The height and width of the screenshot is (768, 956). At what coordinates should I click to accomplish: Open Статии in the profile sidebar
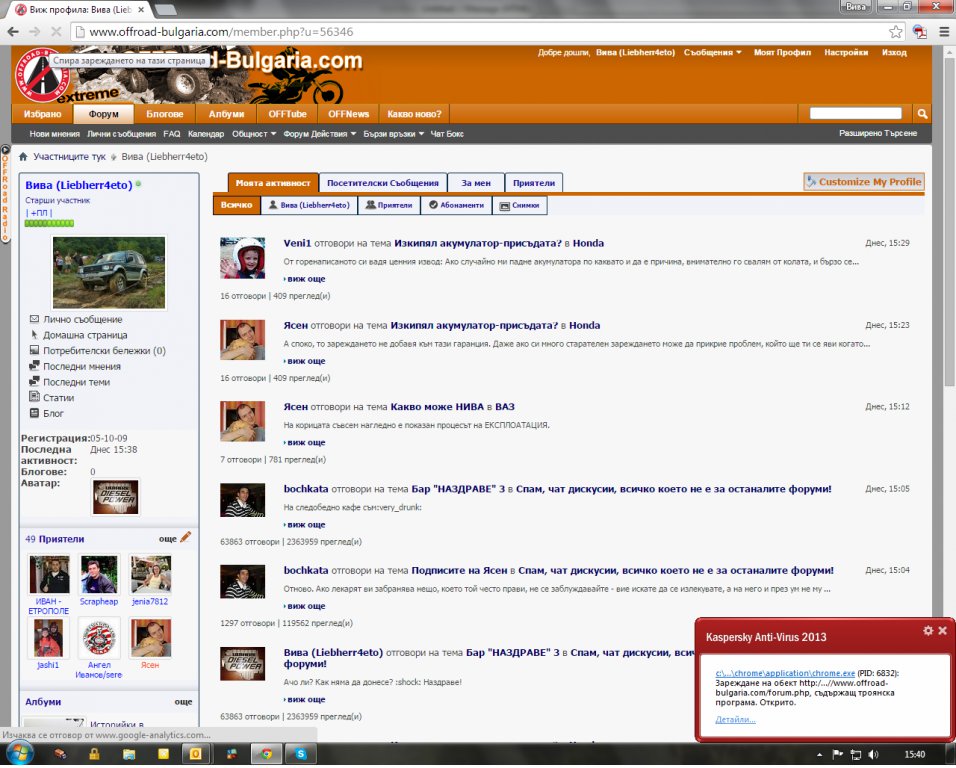click(59, 398)
